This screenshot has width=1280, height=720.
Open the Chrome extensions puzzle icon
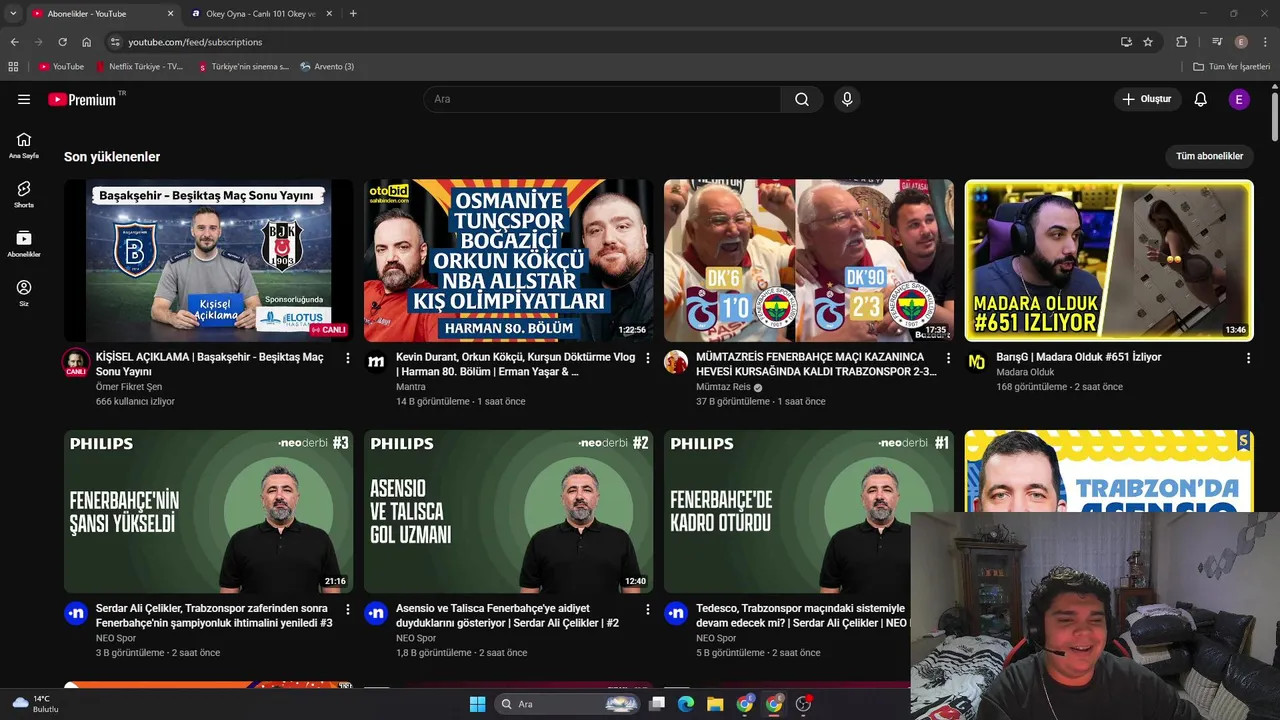coord(1182,42)
